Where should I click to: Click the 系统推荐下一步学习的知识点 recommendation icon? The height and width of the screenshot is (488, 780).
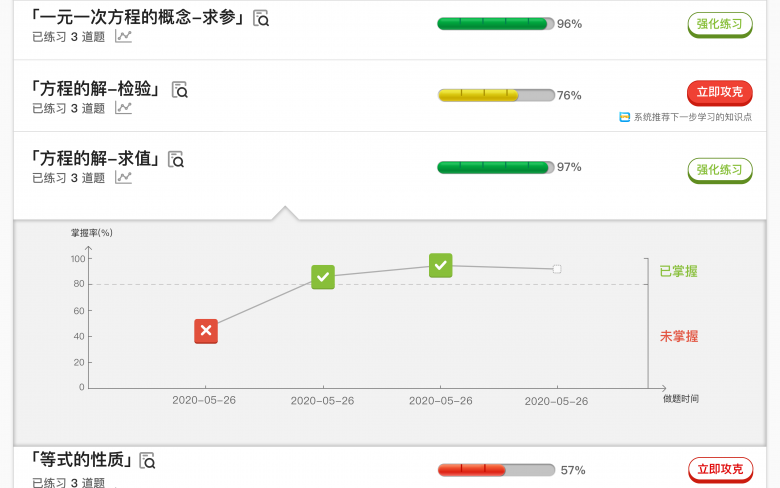click(x=625, y=117)
